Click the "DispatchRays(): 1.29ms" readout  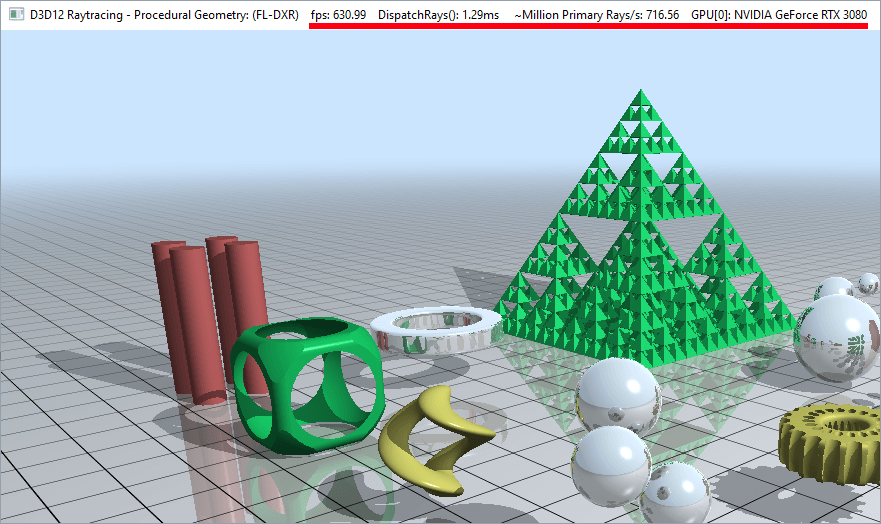coord(438,15)
